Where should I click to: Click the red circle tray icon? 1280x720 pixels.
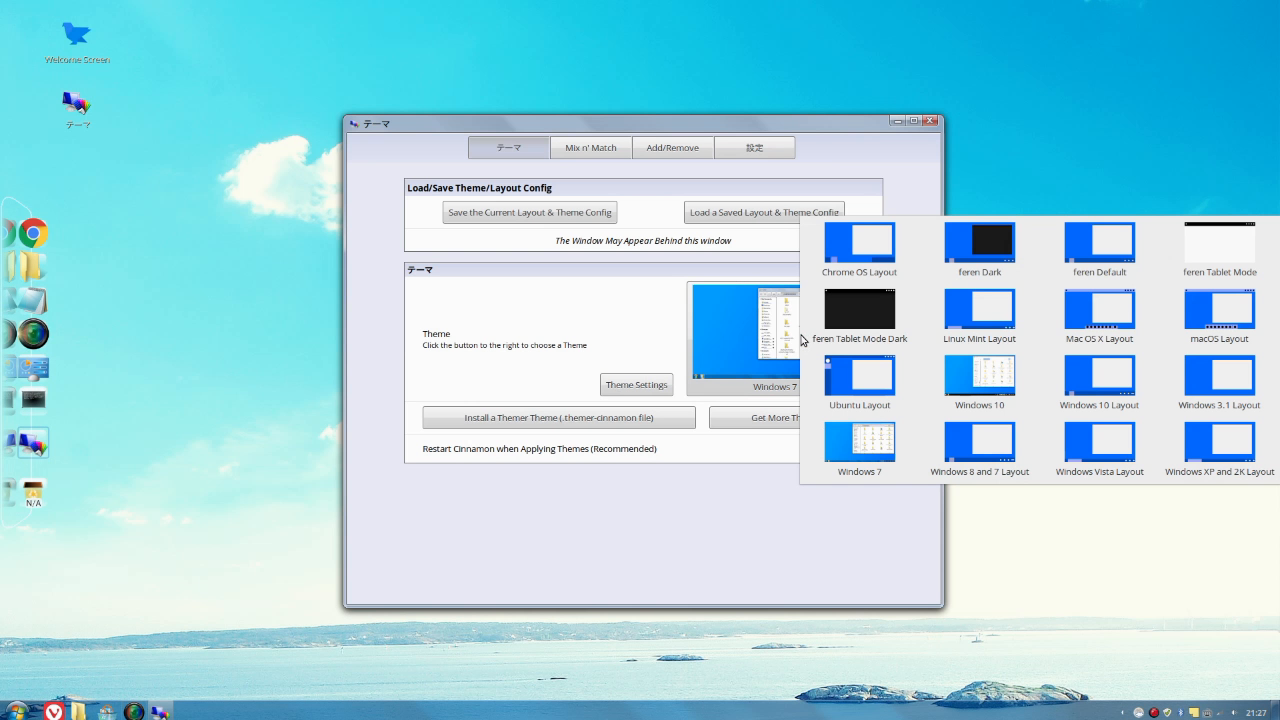pyautogui.click(x=1153, y=712)
